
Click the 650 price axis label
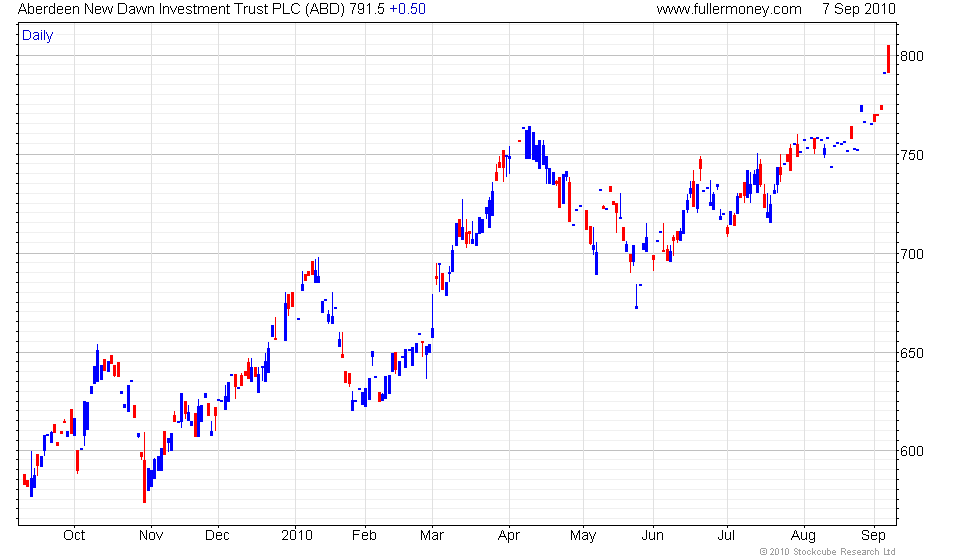pos(914,353)
